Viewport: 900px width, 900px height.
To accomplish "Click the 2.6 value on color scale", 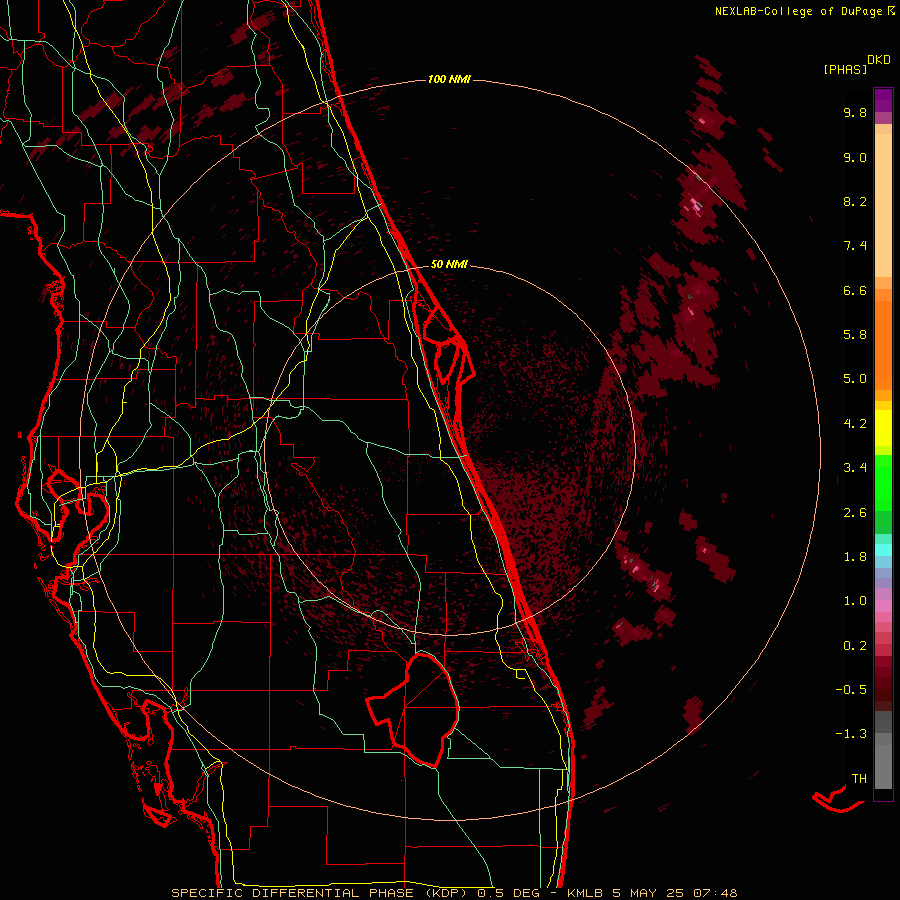I will (x=855, y=513).
